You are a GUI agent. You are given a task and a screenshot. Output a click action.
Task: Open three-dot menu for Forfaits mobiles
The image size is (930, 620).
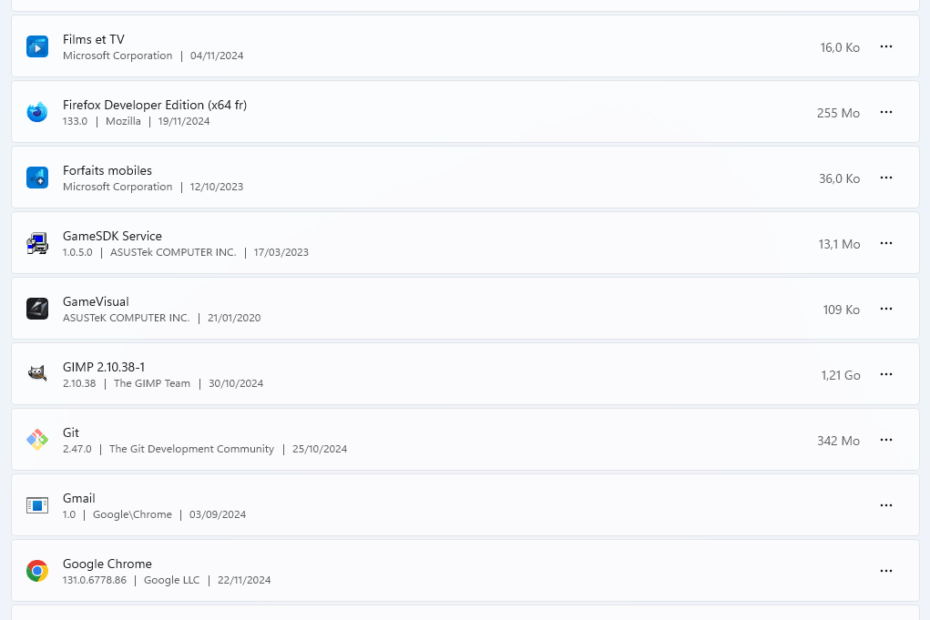pos(886,177)
